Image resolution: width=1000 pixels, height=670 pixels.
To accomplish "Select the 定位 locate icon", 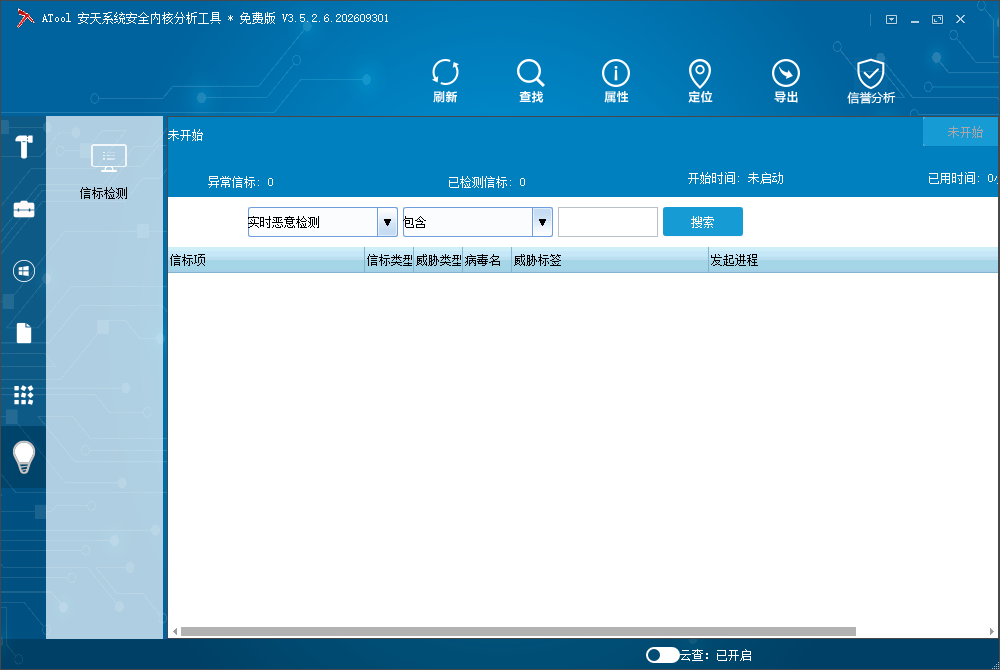I will coord(700,80).
